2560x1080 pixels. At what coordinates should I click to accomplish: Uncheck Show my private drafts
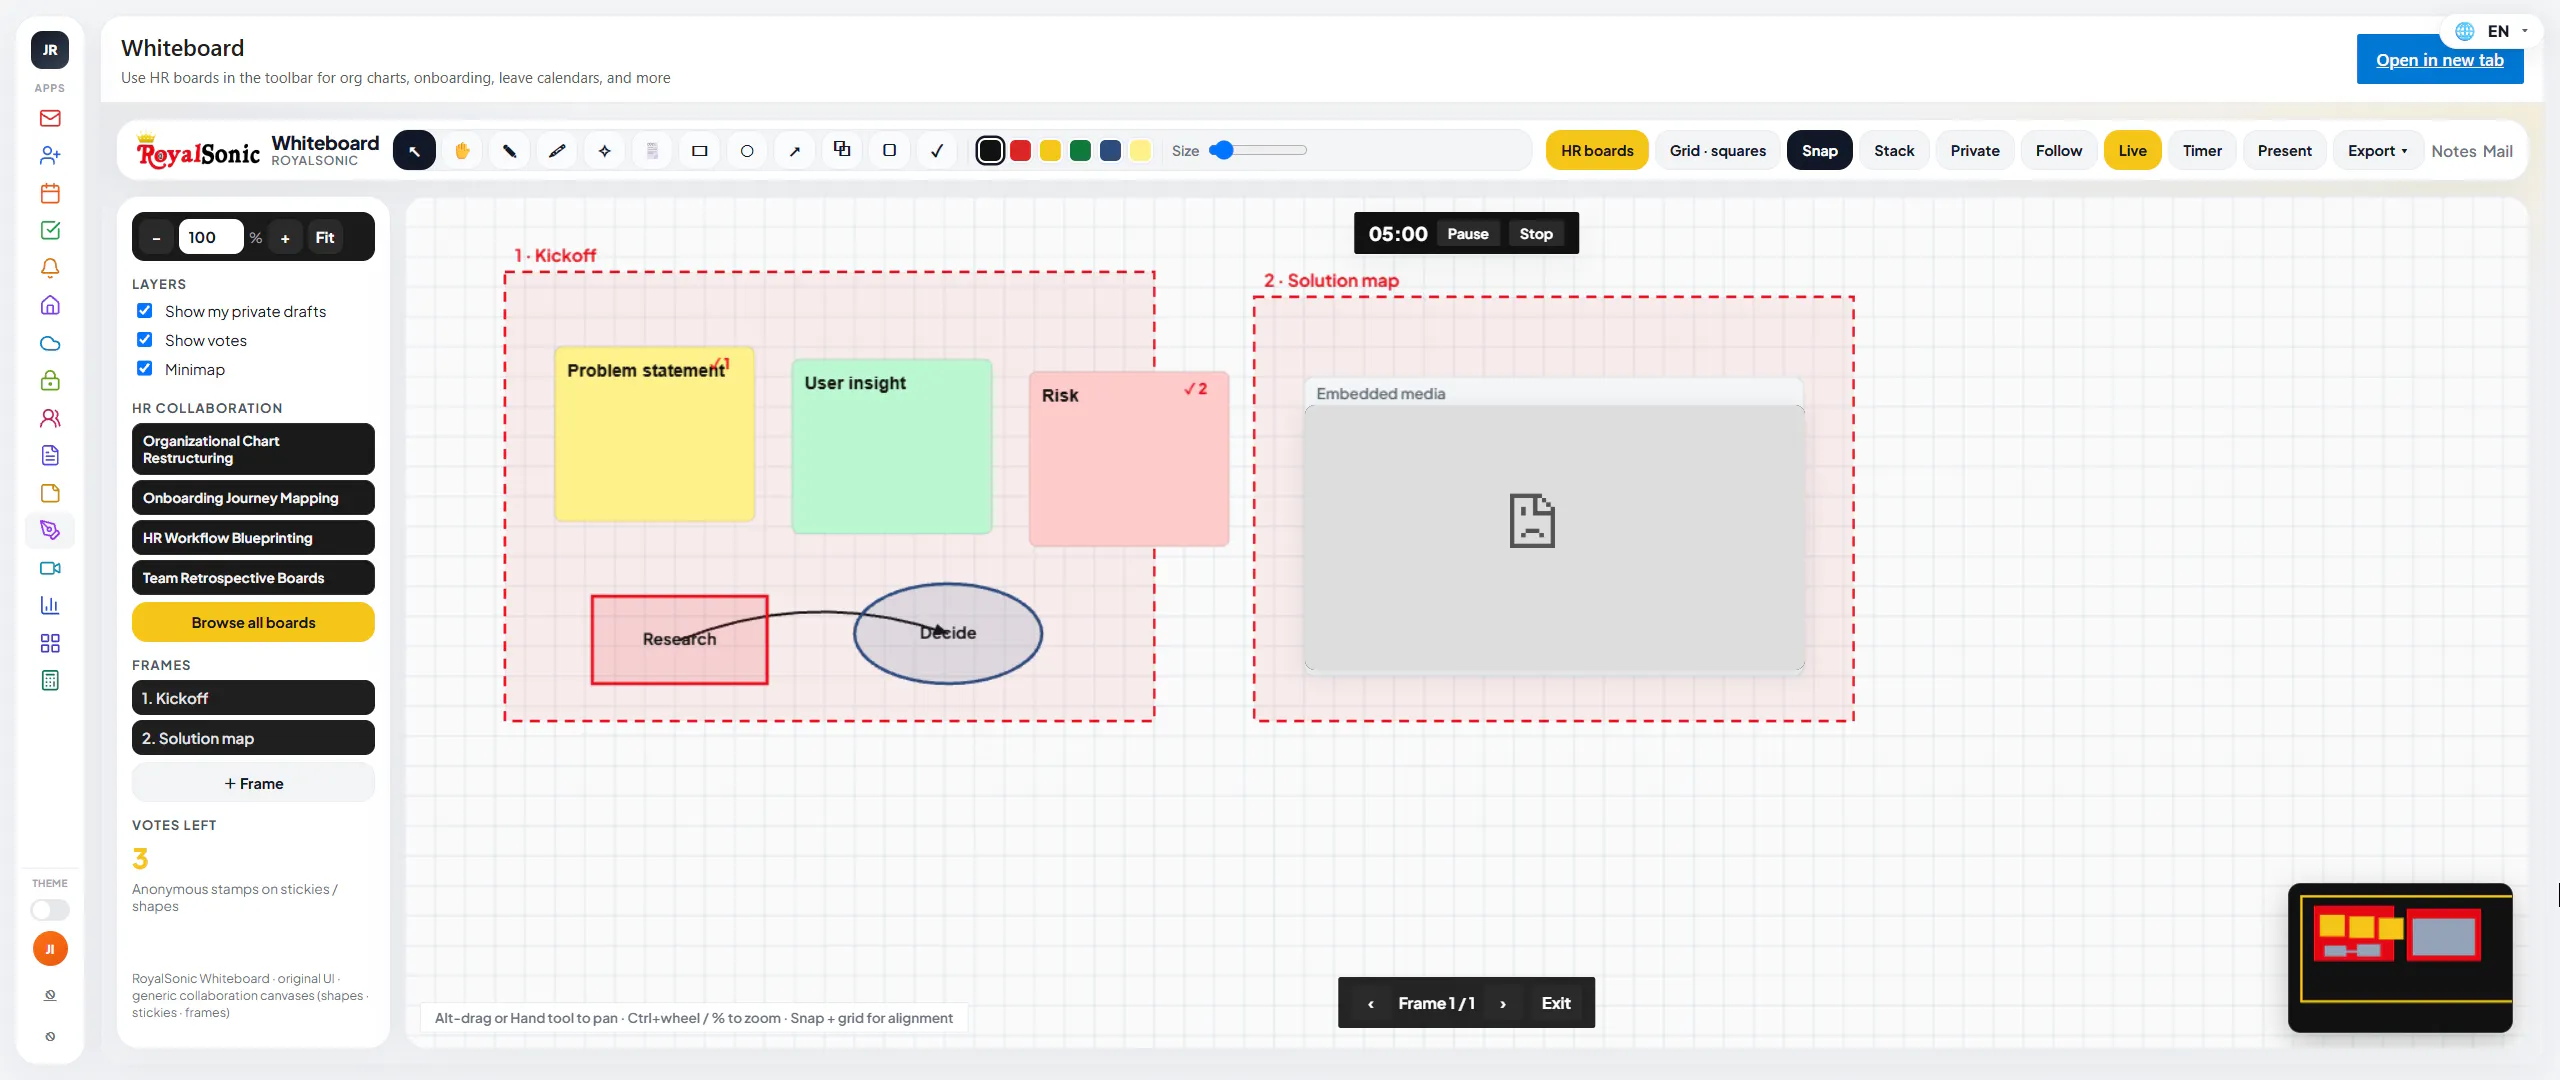click(145, 311)
